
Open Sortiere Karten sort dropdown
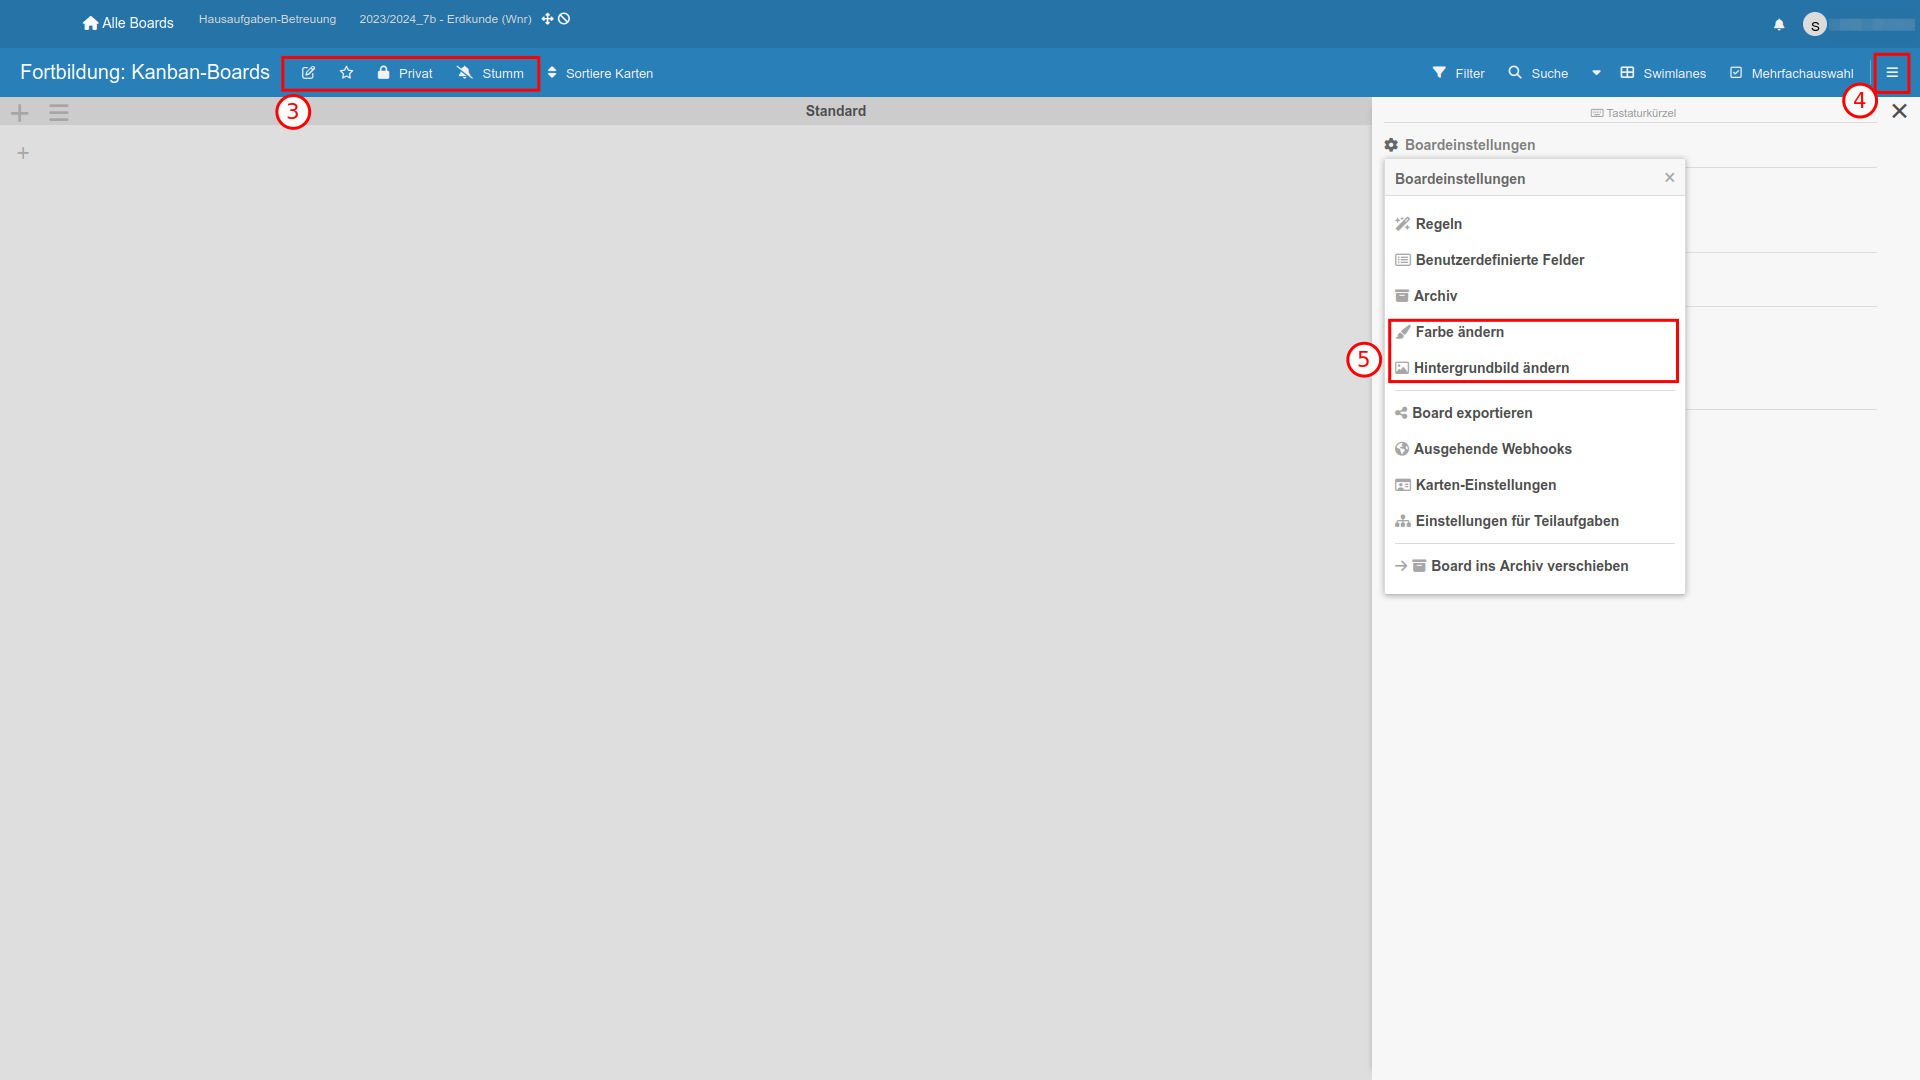600,73
